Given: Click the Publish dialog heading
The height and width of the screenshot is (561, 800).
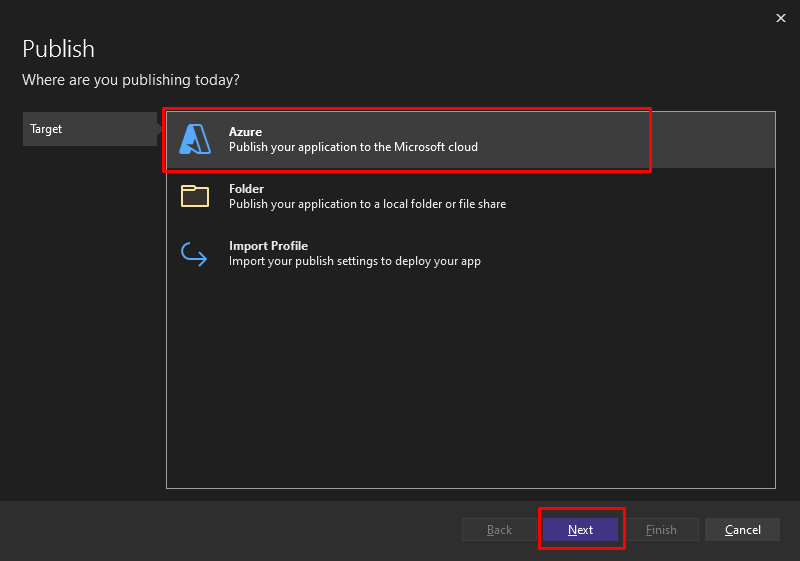Looking at the screenshot, I should click(59, 49).
